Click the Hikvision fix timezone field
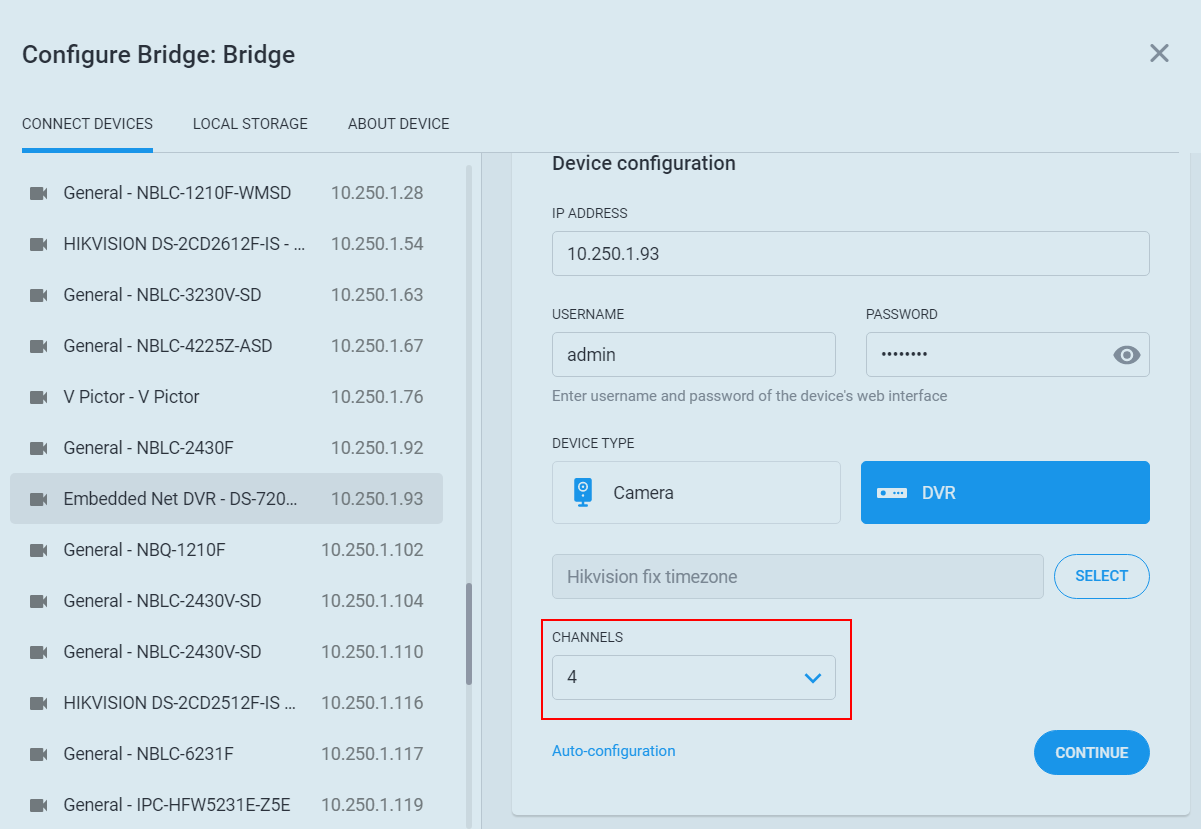Viewport: 1201px width, 829px height. (x=798, y=577)
